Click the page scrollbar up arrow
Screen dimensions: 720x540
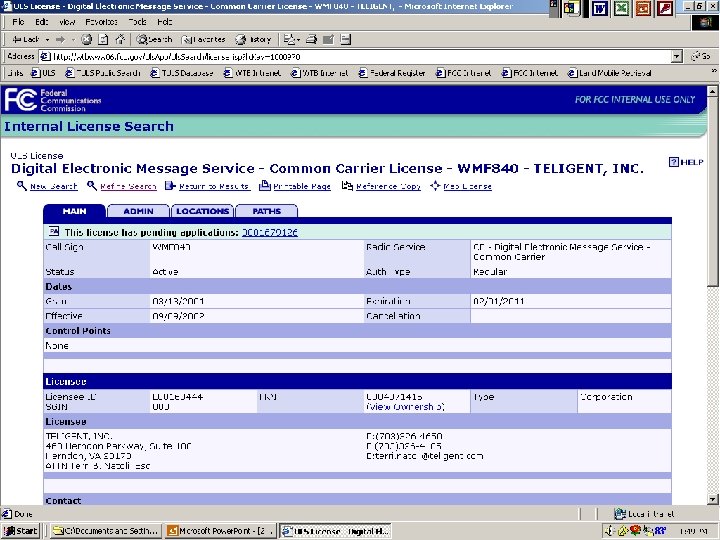712,91
